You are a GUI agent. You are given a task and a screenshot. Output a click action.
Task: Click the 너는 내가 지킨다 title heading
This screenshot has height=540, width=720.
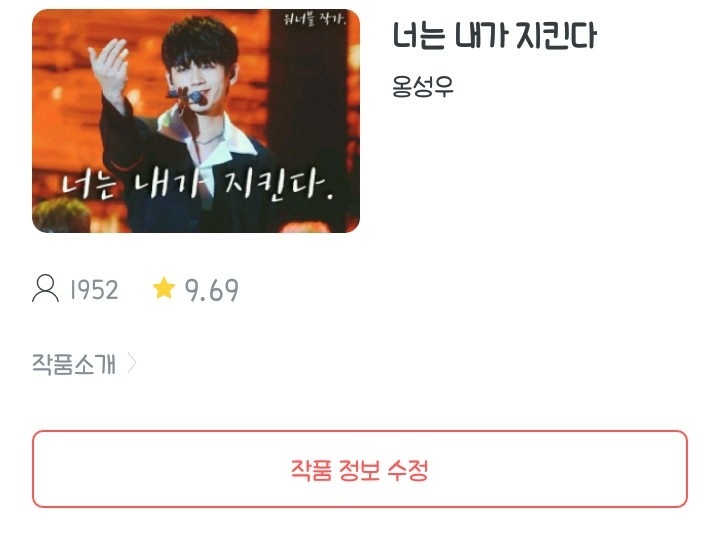[x=495, y=35]
